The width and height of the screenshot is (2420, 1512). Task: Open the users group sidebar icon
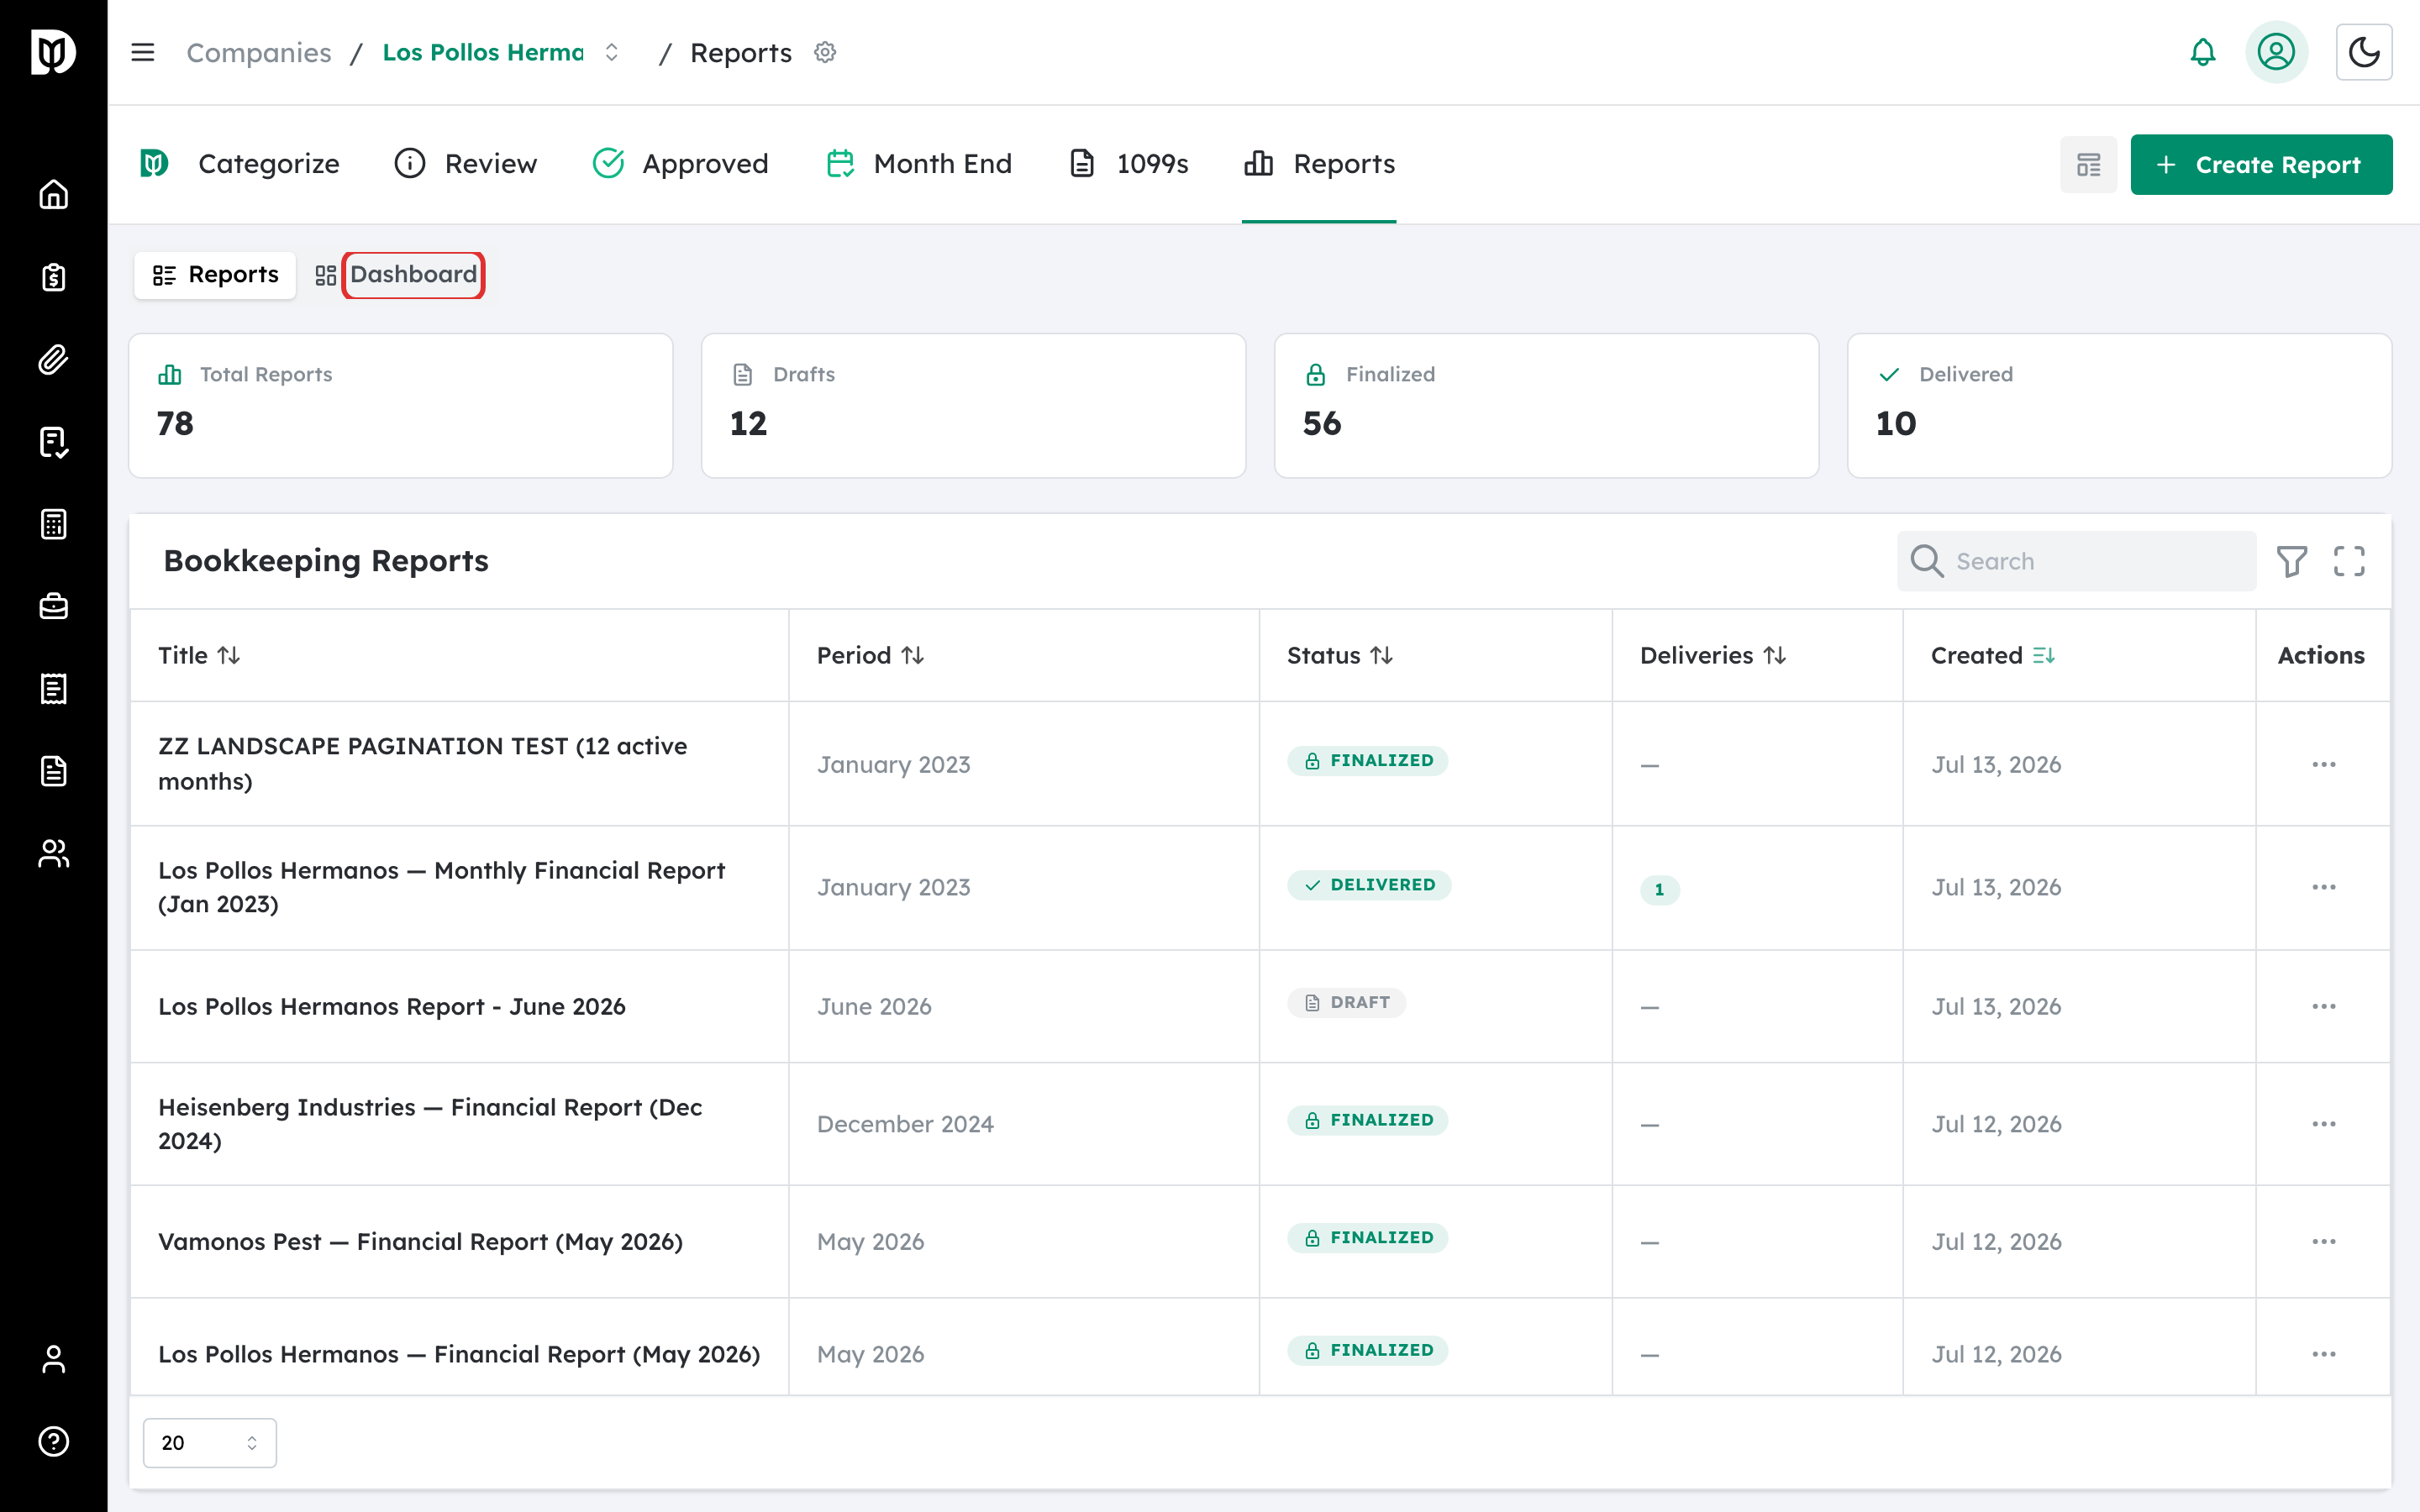pos(53,853)
